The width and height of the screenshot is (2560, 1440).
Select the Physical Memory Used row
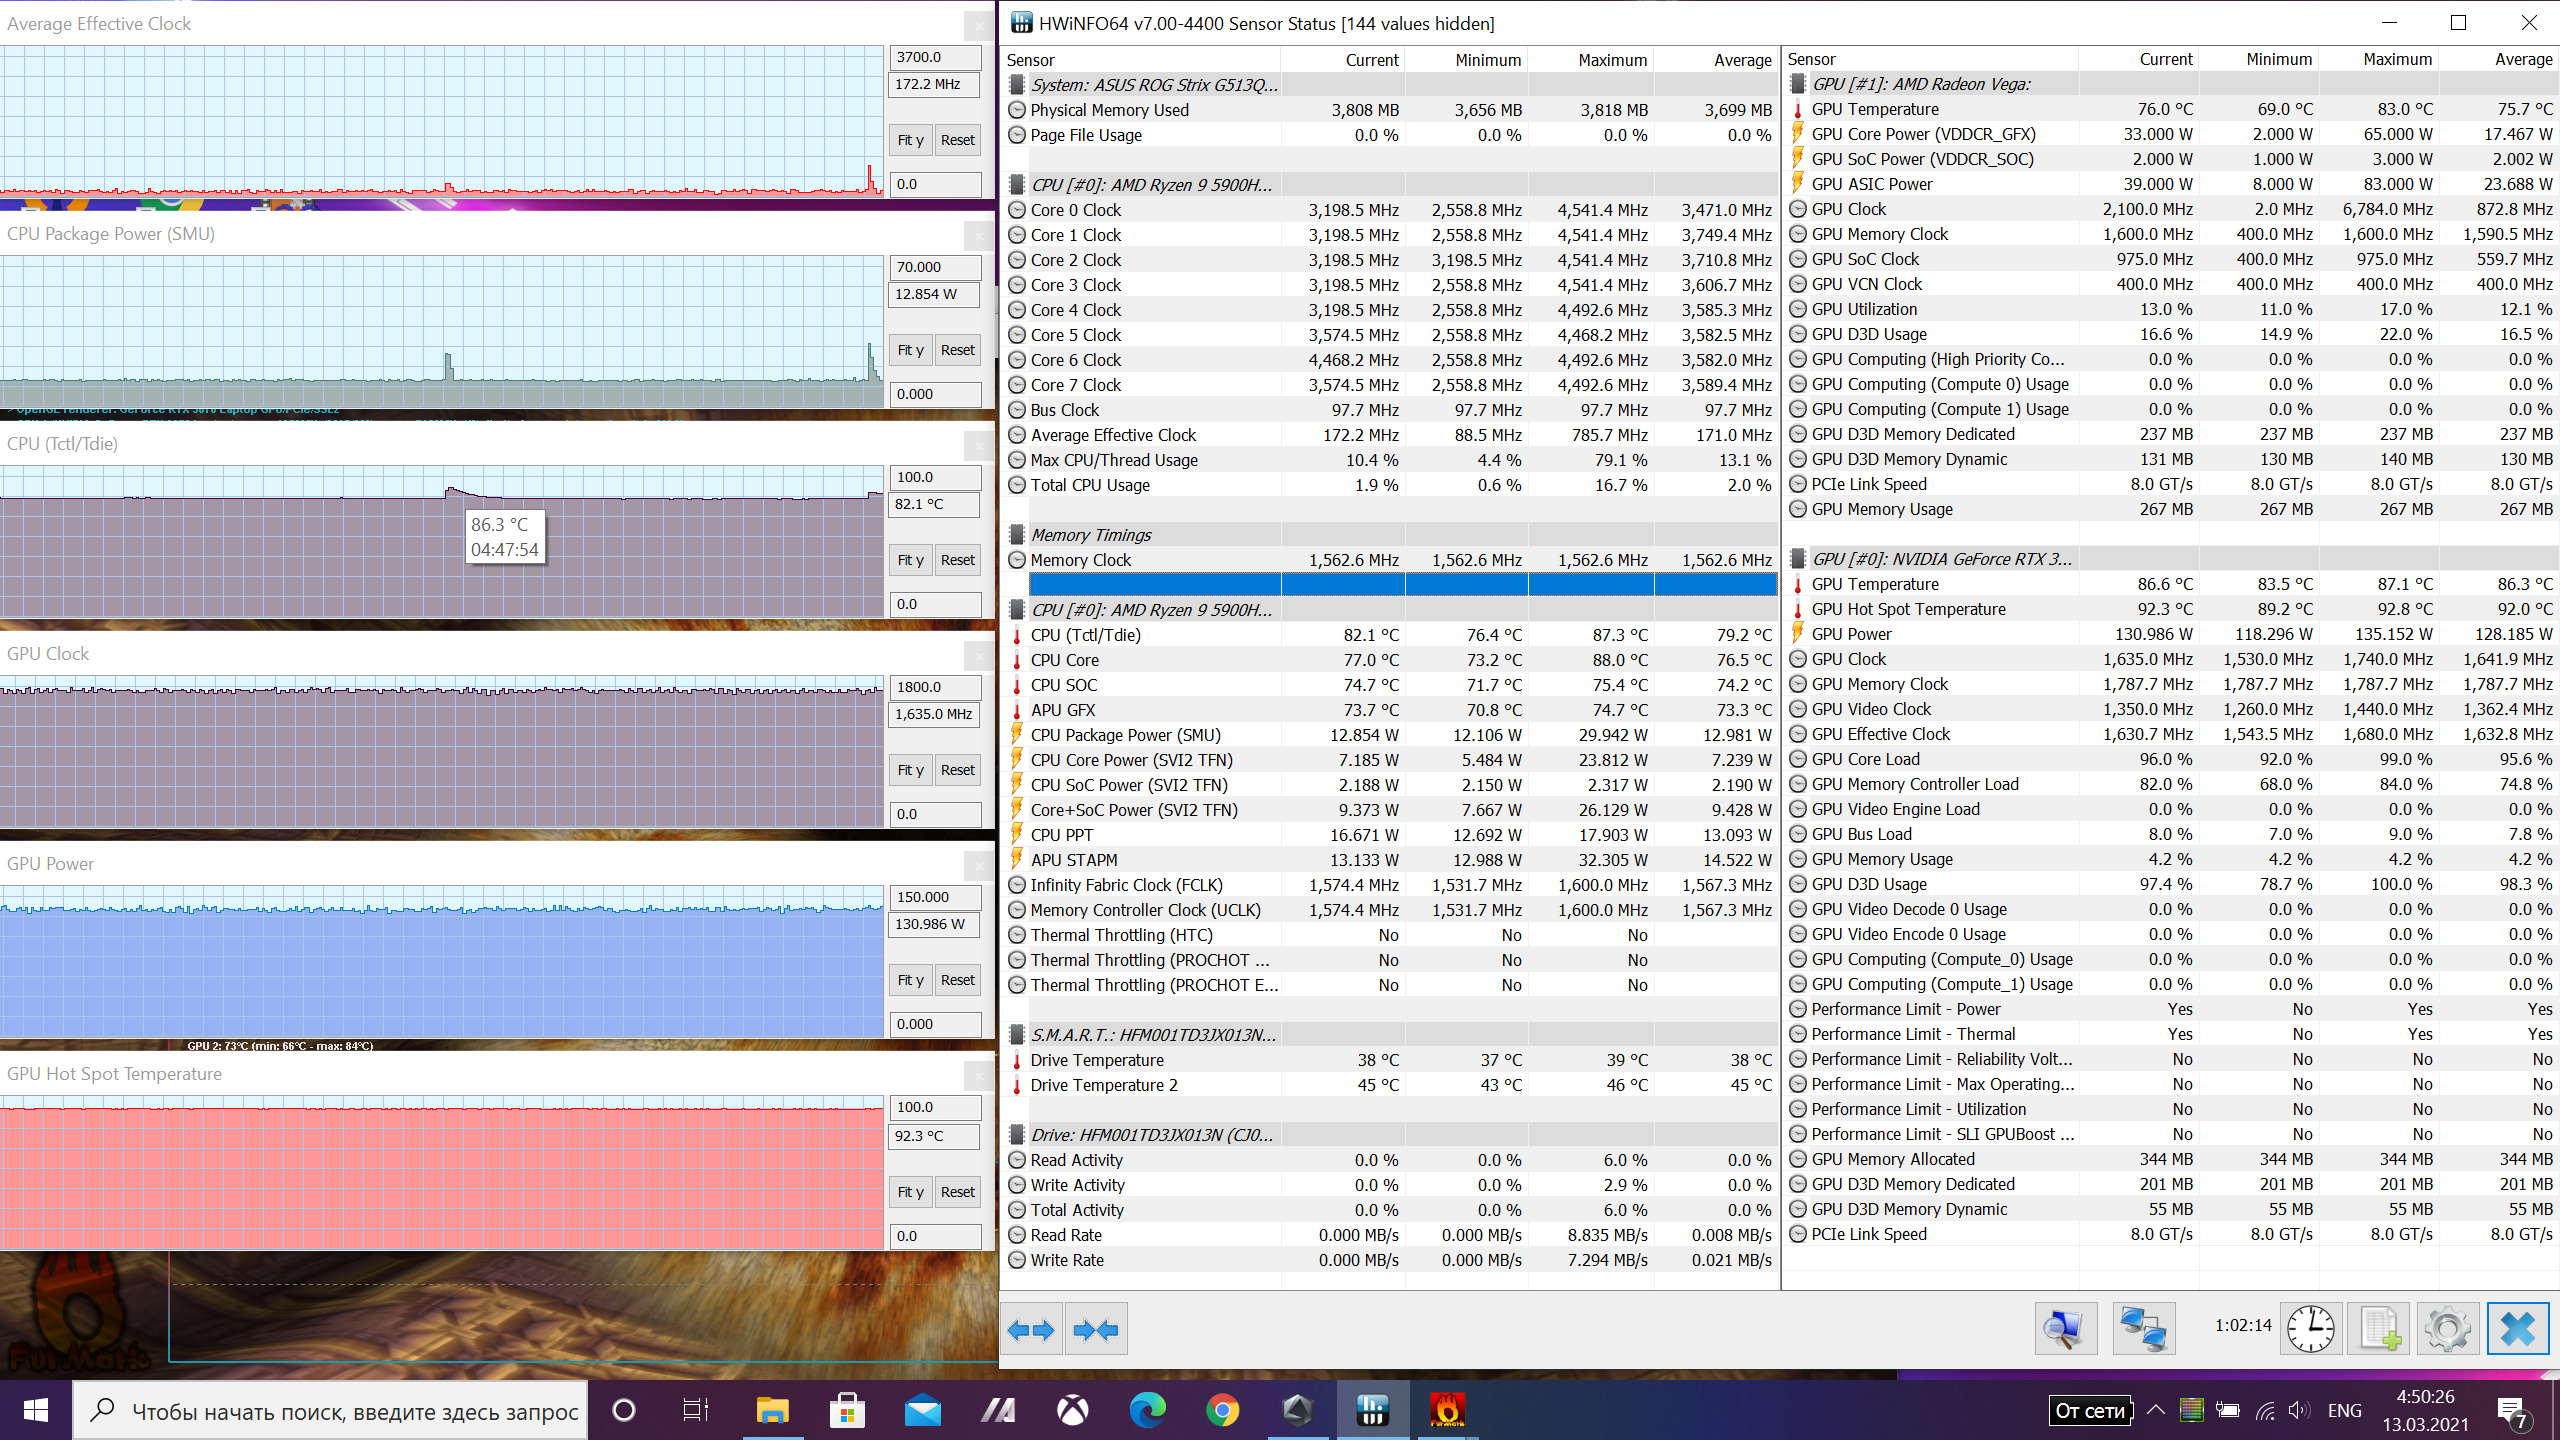1390,110
